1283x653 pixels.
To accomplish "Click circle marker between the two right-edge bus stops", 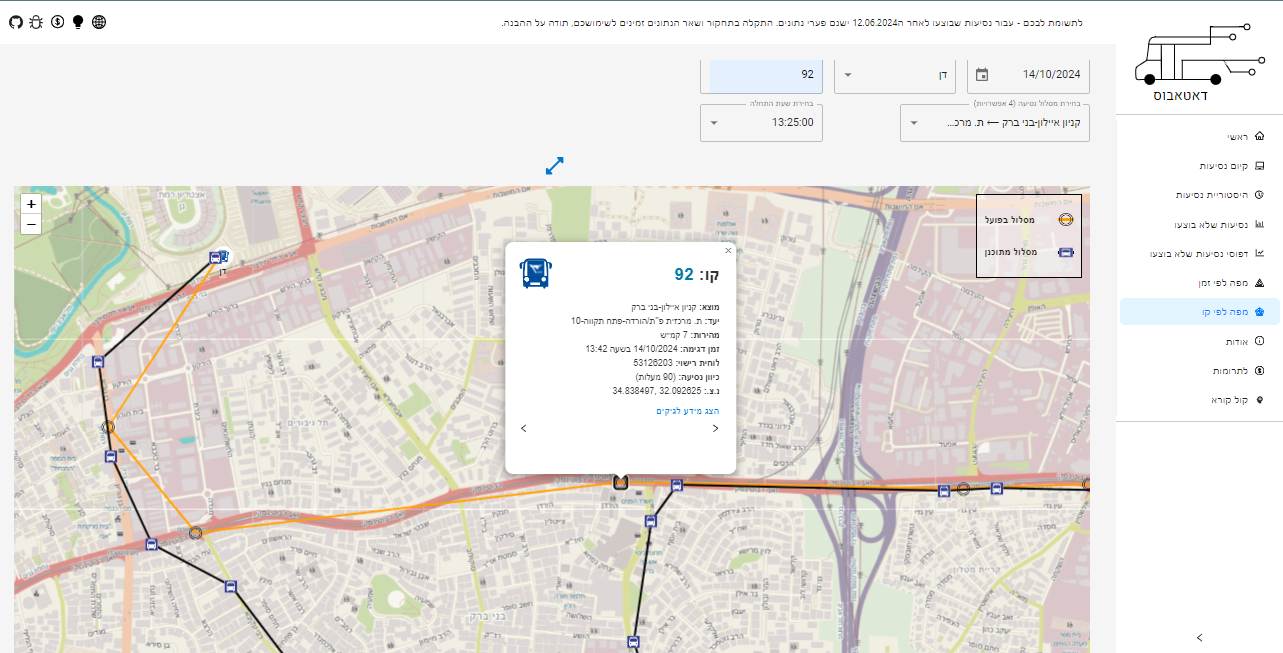I will click(963, 489).
